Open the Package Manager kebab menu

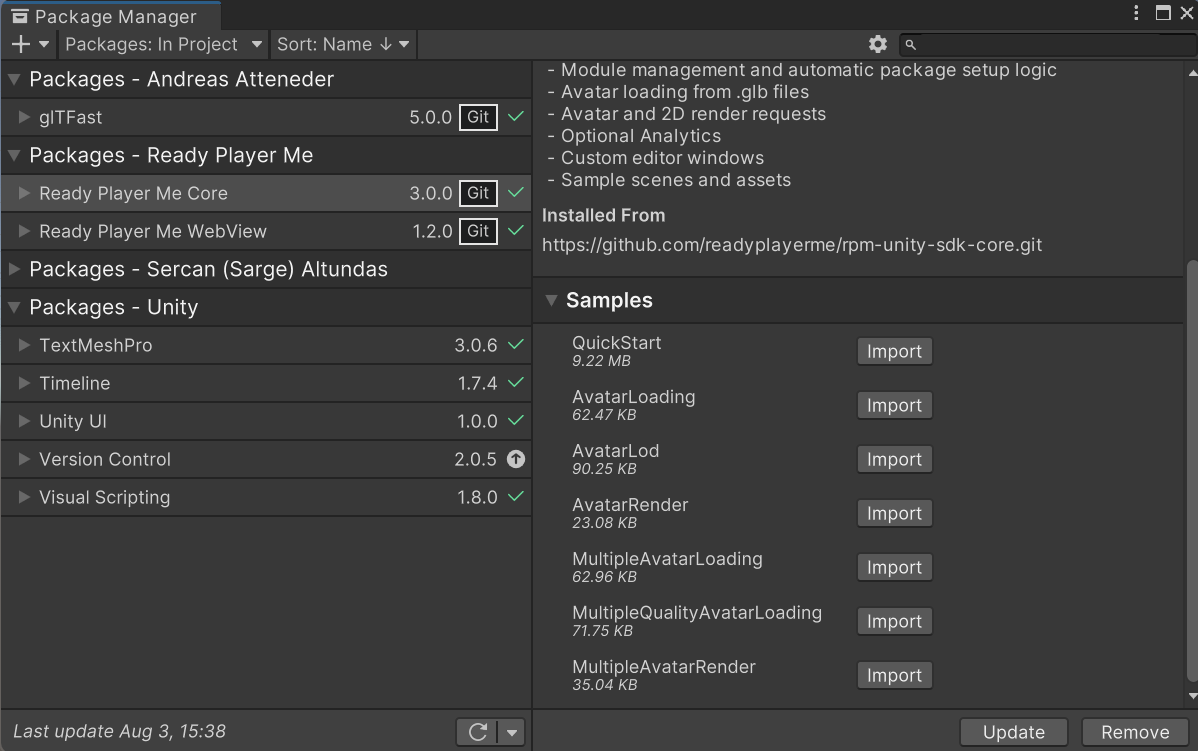point(1136,13)
